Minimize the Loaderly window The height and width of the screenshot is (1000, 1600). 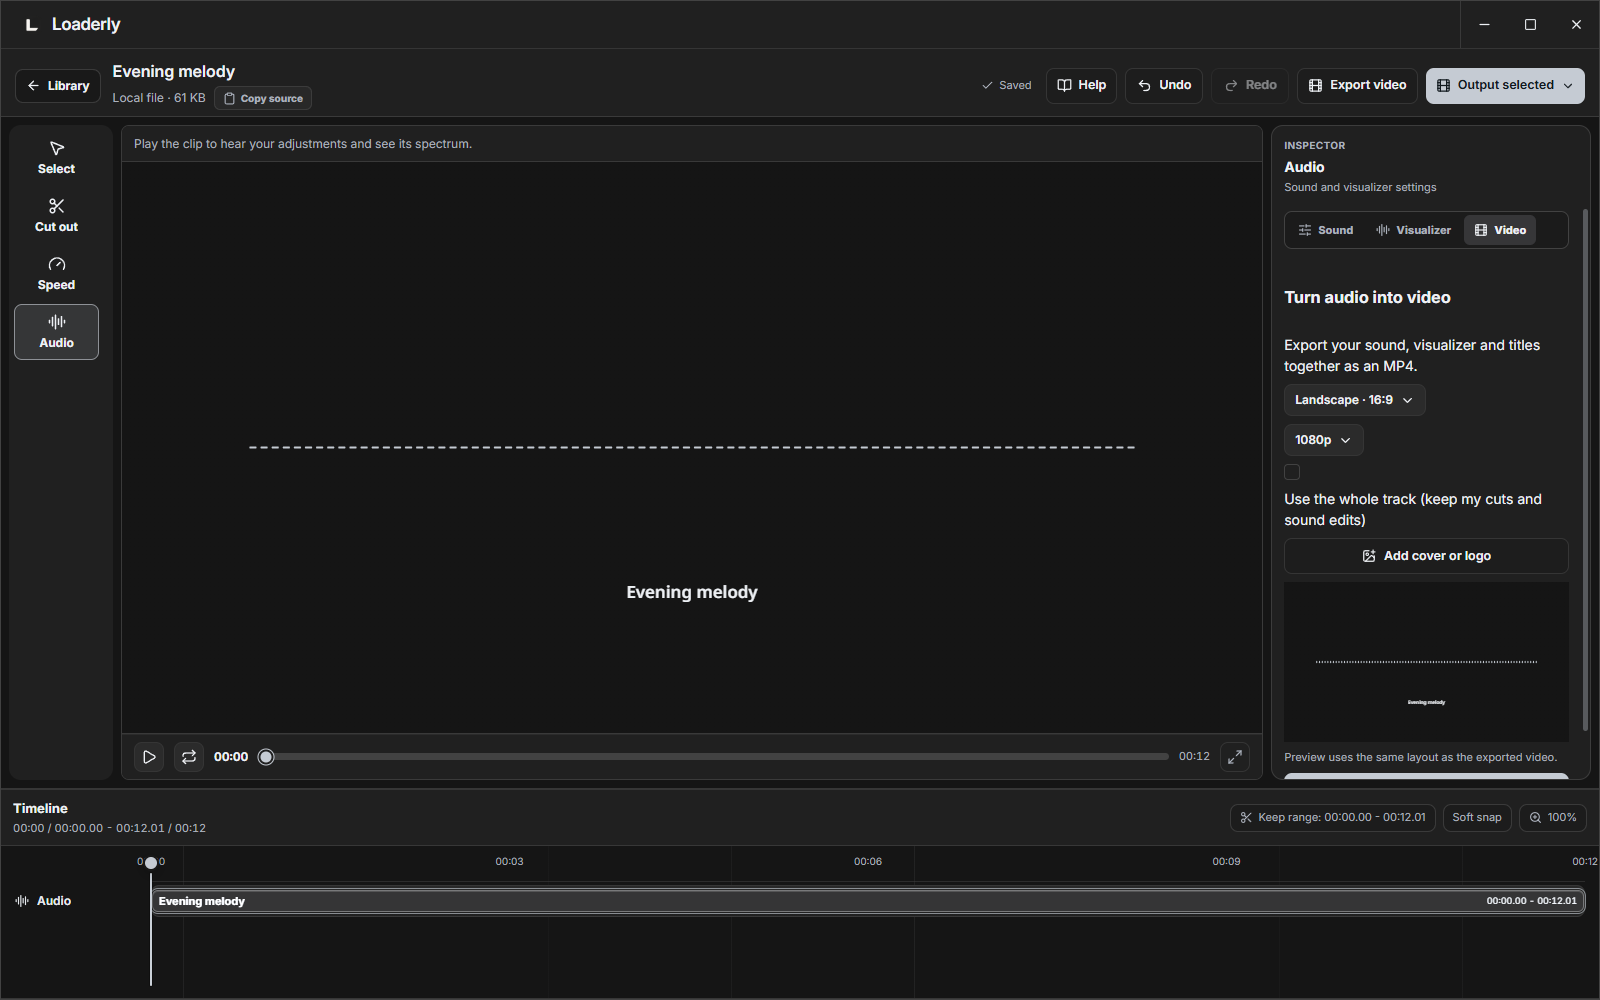(x=1484, y=24)
